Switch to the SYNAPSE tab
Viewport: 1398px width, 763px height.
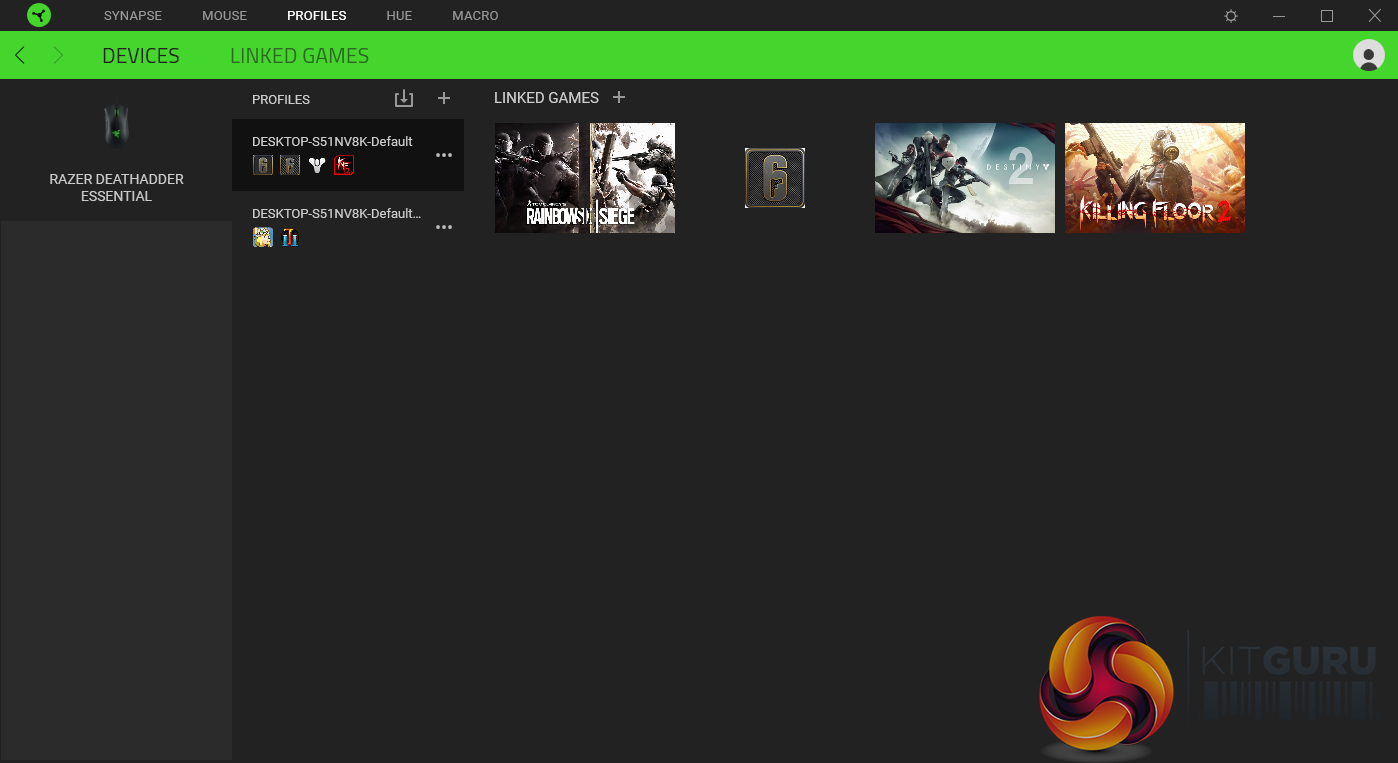tap(133, 16)
